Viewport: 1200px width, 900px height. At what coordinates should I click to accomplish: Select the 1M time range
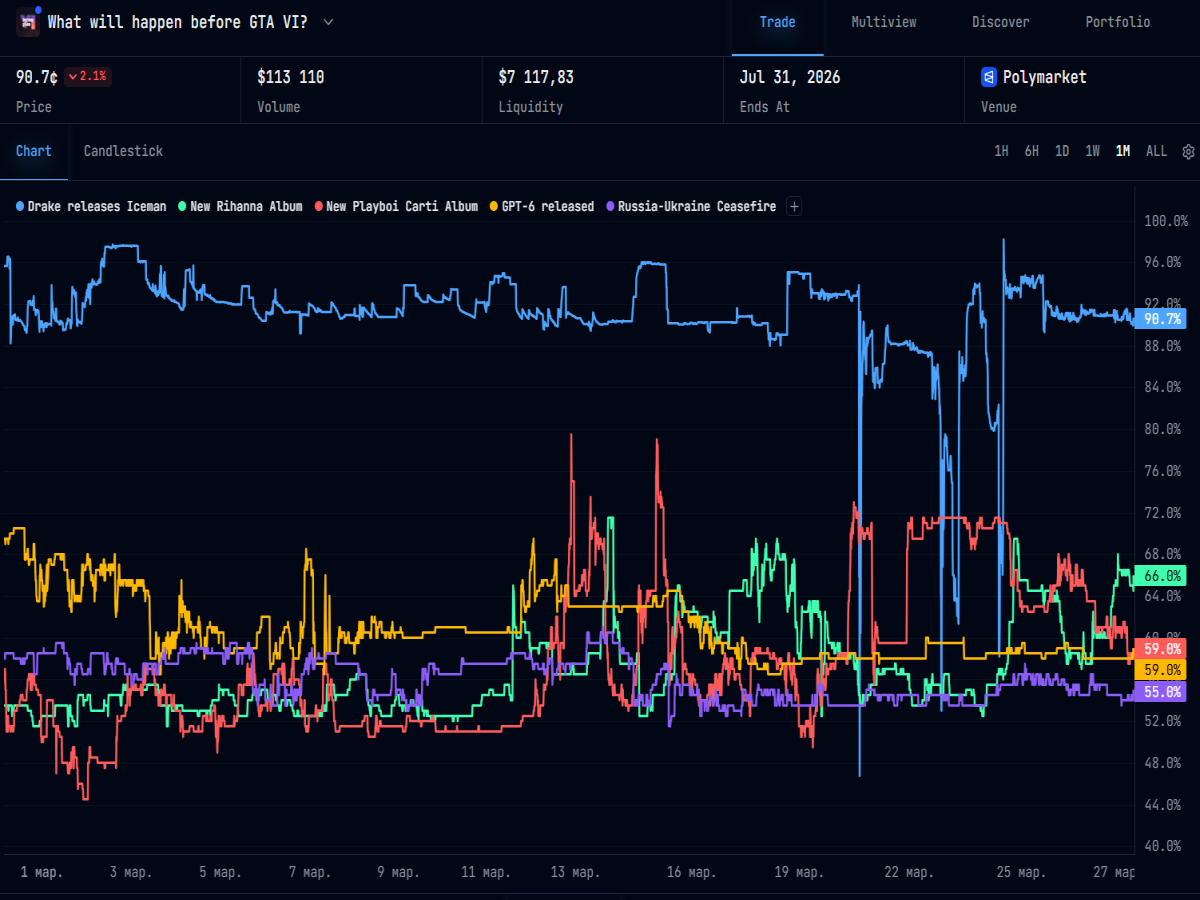click(x=1123, y=151)
